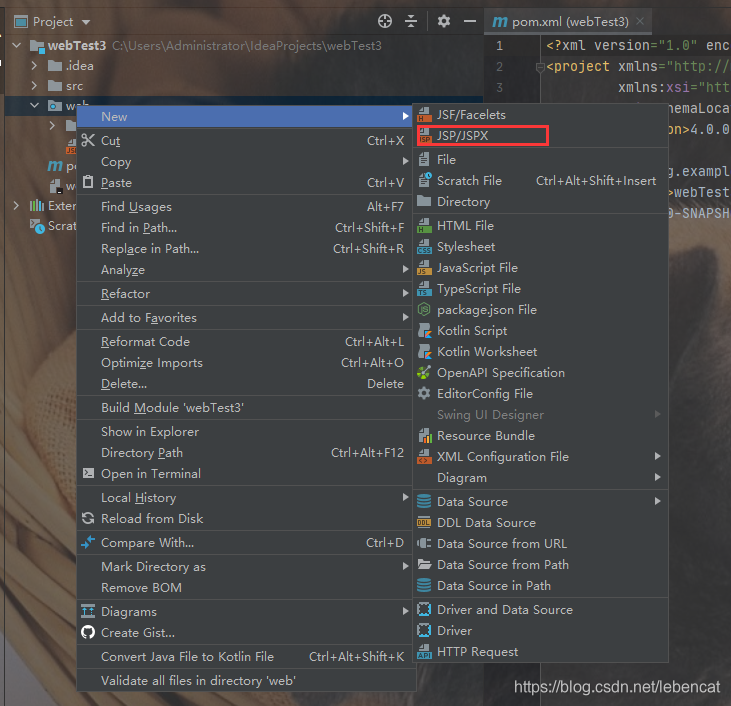The width and height of the screenshot is (731, 706).
Task: Select Remove BOM
Action: (x=245, y=588)
